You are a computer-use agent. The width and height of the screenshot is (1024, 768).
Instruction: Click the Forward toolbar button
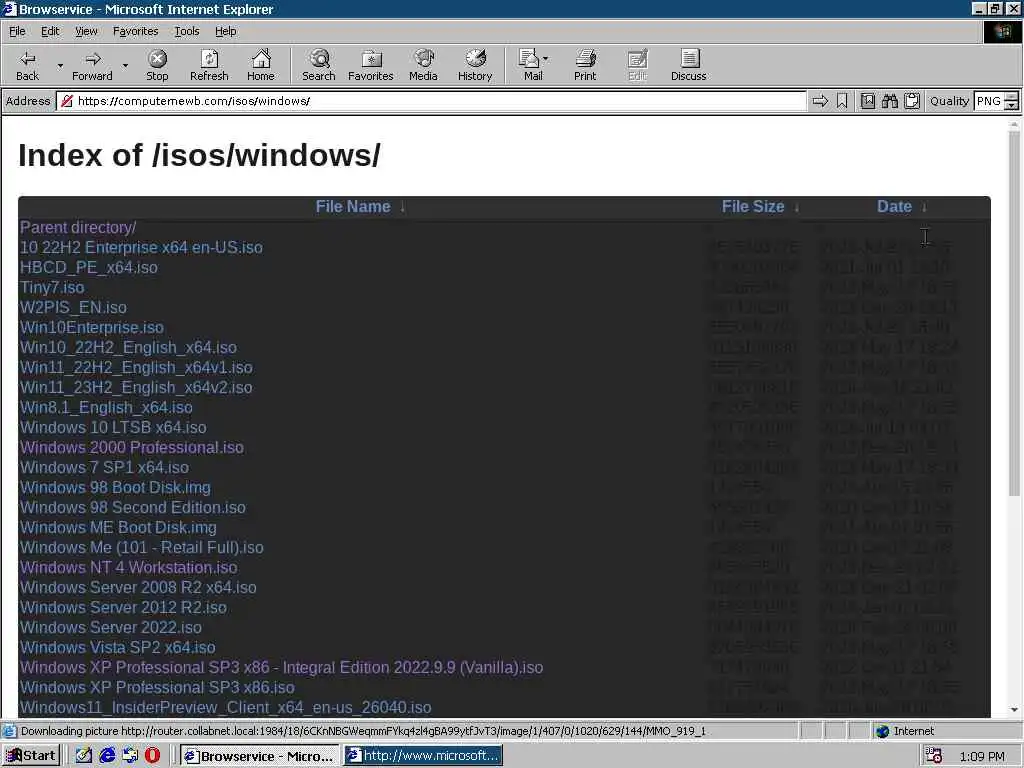(92, 65)
